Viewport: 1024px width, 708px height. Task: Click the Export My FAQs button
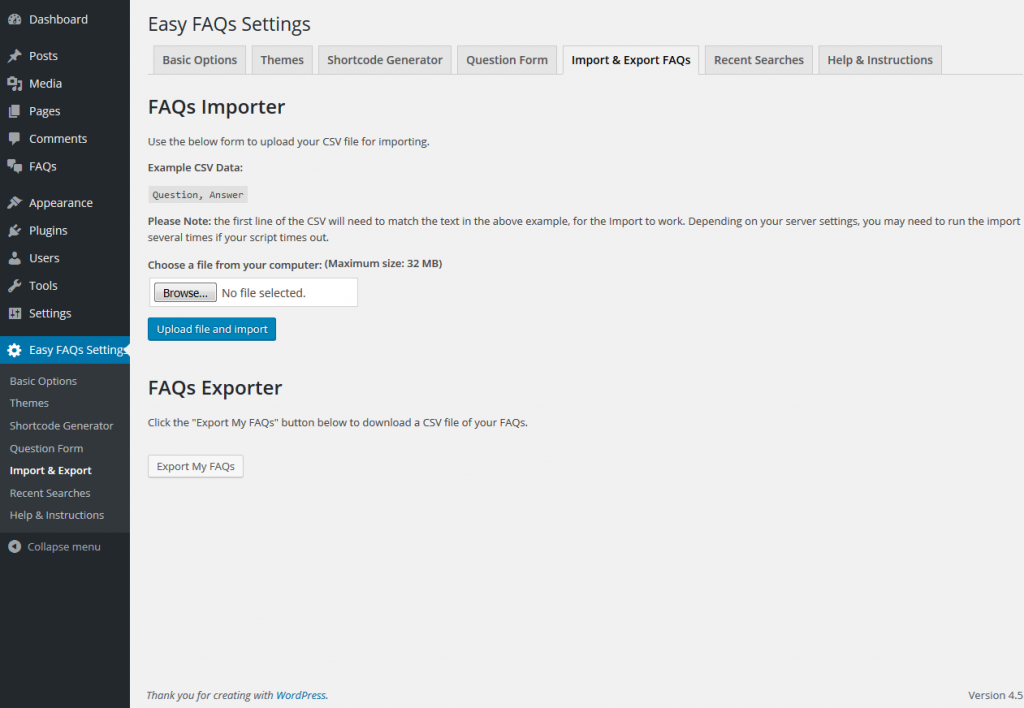point(196,466)
